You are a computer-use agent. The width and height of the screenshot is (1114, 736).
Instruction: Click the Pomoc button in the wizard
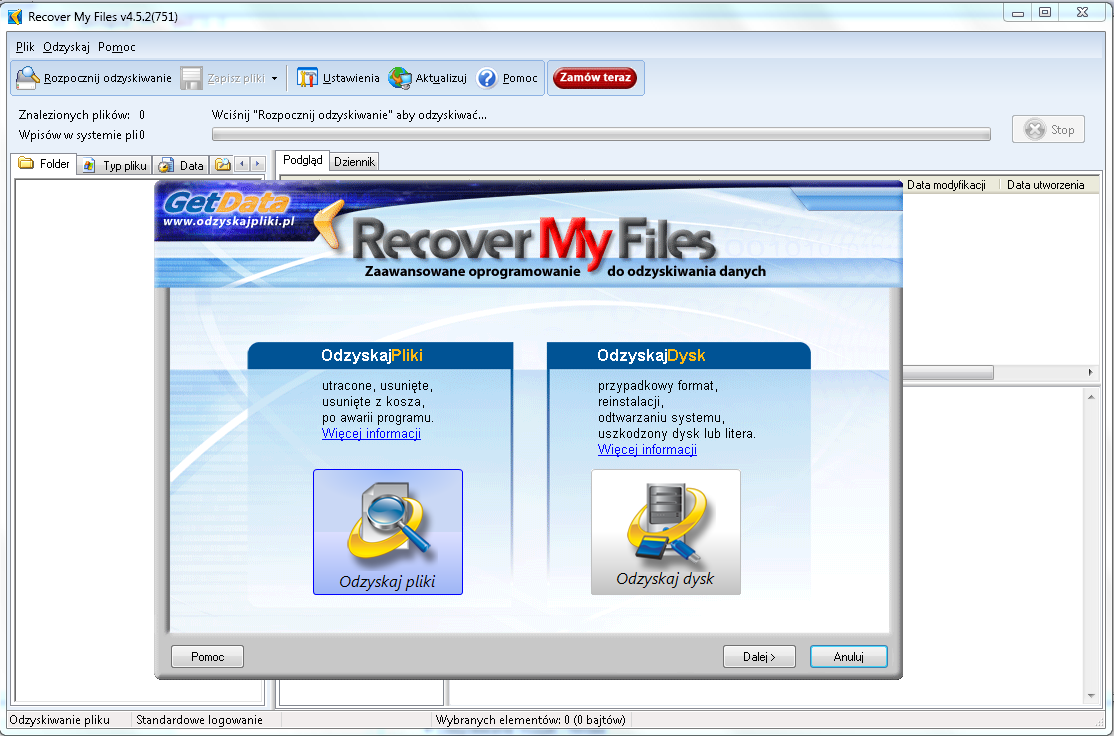tap(207, 656)
